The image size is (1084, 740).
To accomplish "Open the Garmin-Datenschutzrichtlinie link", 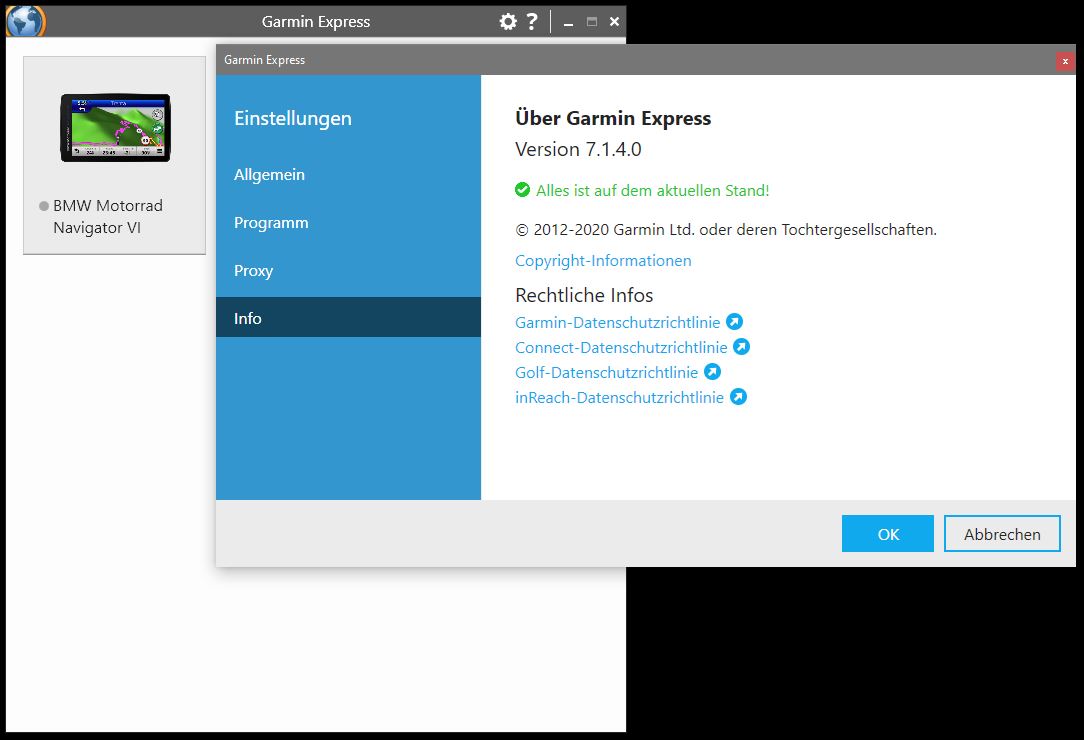I will tap(617, 322).
